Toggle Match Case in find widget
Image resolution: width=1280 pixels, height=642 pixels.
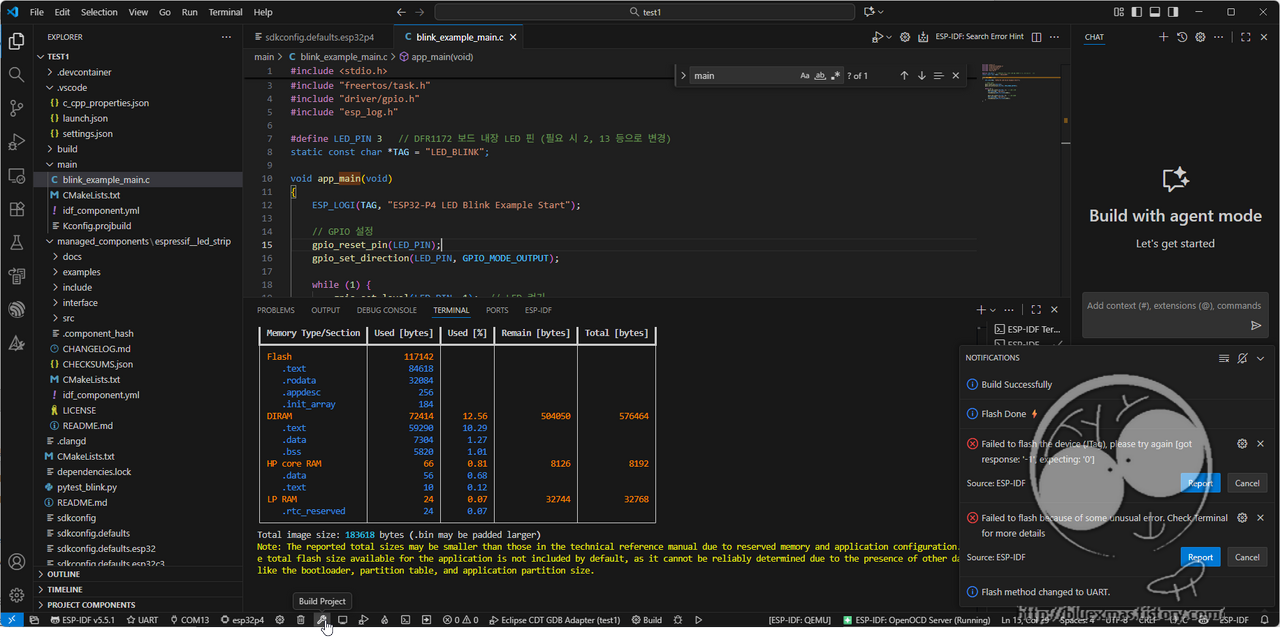(805, 76)
